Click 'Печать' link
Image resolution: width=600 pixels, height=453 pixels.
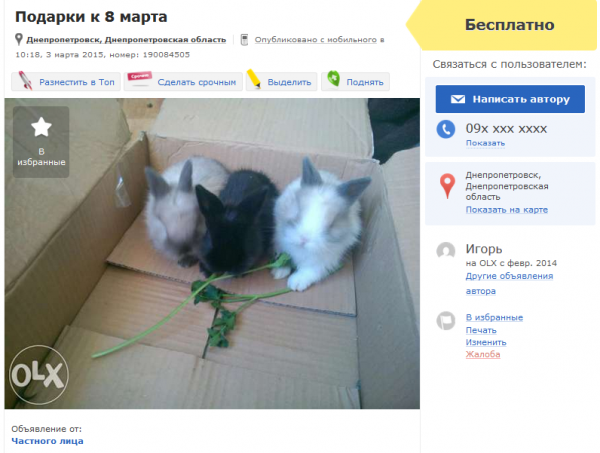point(481,330)
